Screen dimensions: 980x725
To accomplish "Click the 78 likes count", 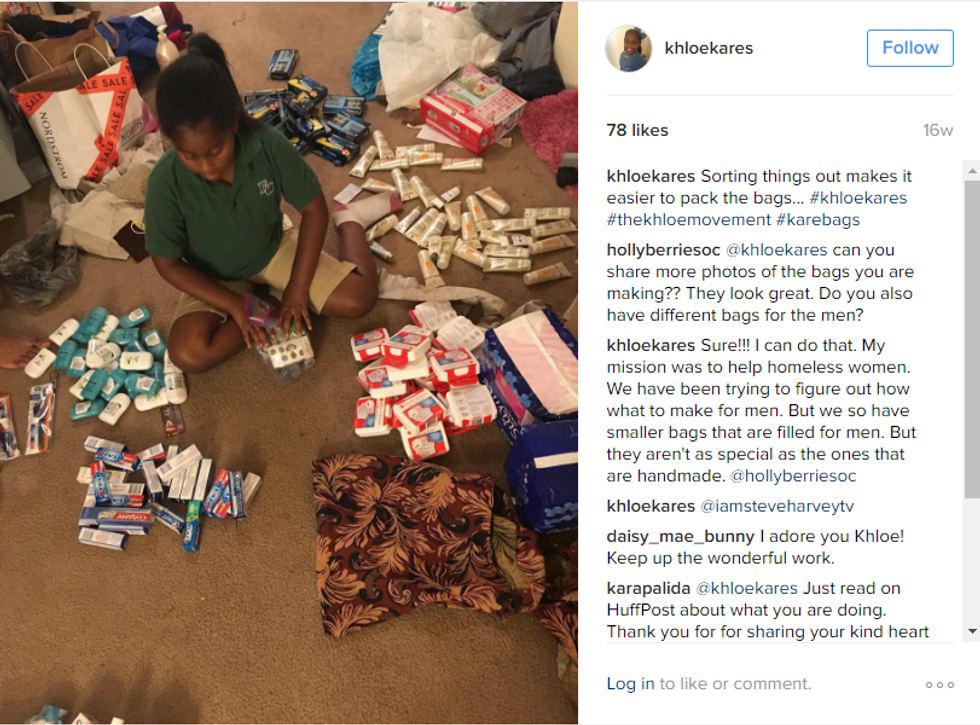I will [637, 130].
